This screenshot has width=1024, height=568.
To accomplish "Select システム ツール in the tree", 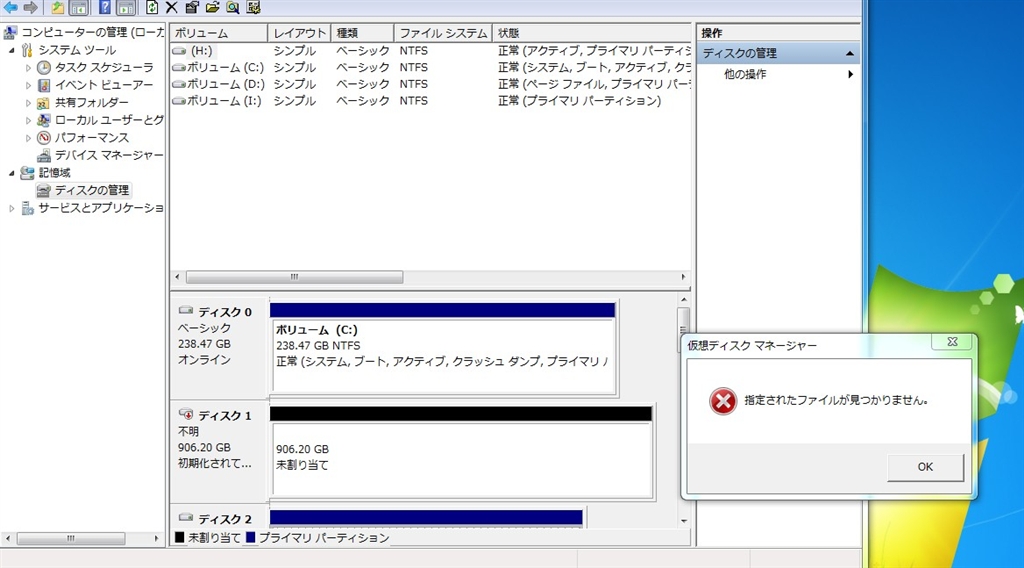I will [77, 50].
